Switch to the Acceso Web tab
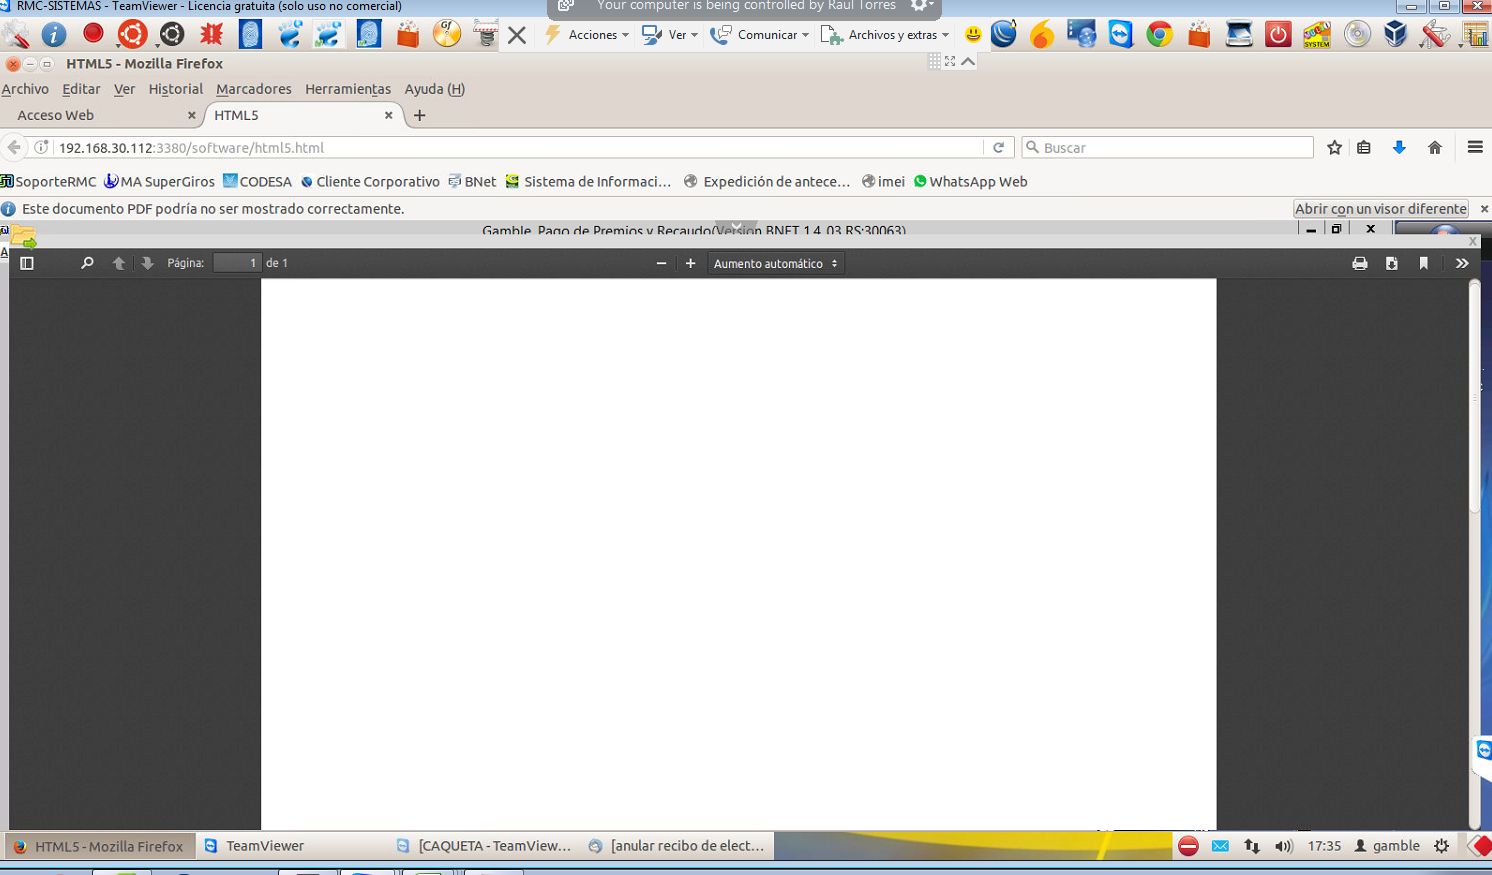Image resolution: width=1492 pixels, height=875 pixels. [x=56, y=115]
